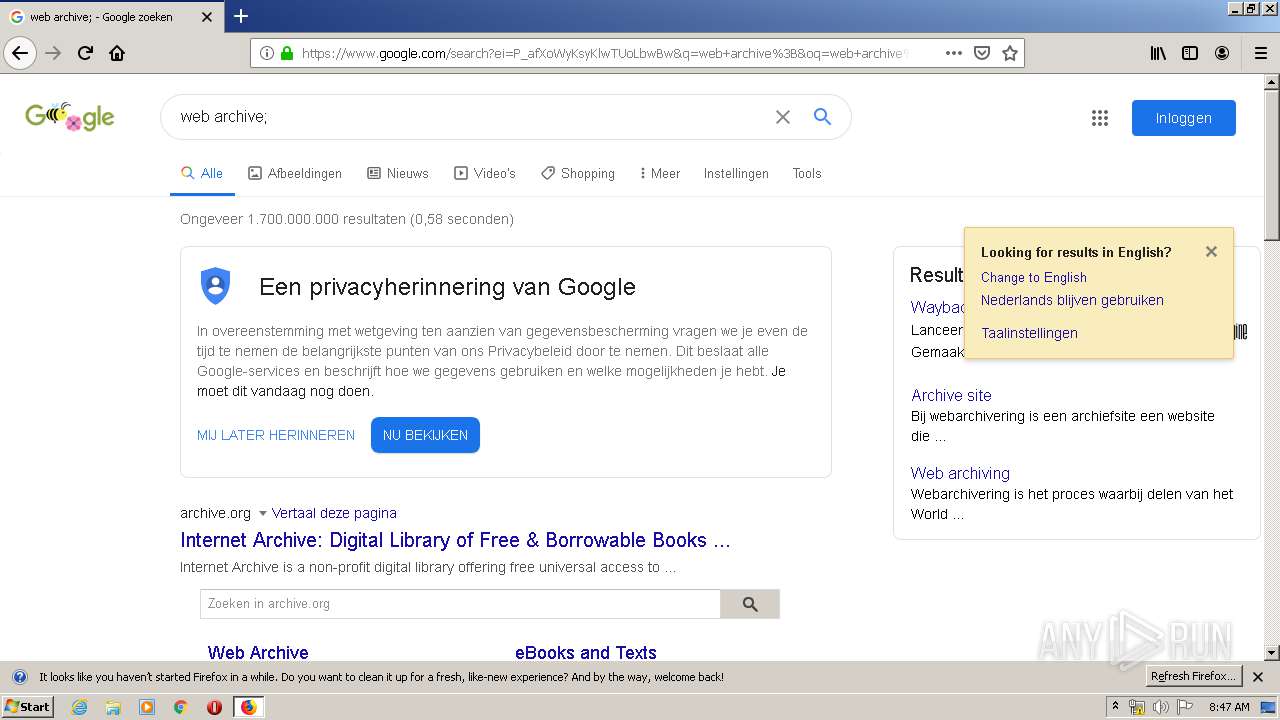Viewport: 1280px width, 720px height.
Task: Focus the Zoeken in archive.org field
Action: coord(460,604)
